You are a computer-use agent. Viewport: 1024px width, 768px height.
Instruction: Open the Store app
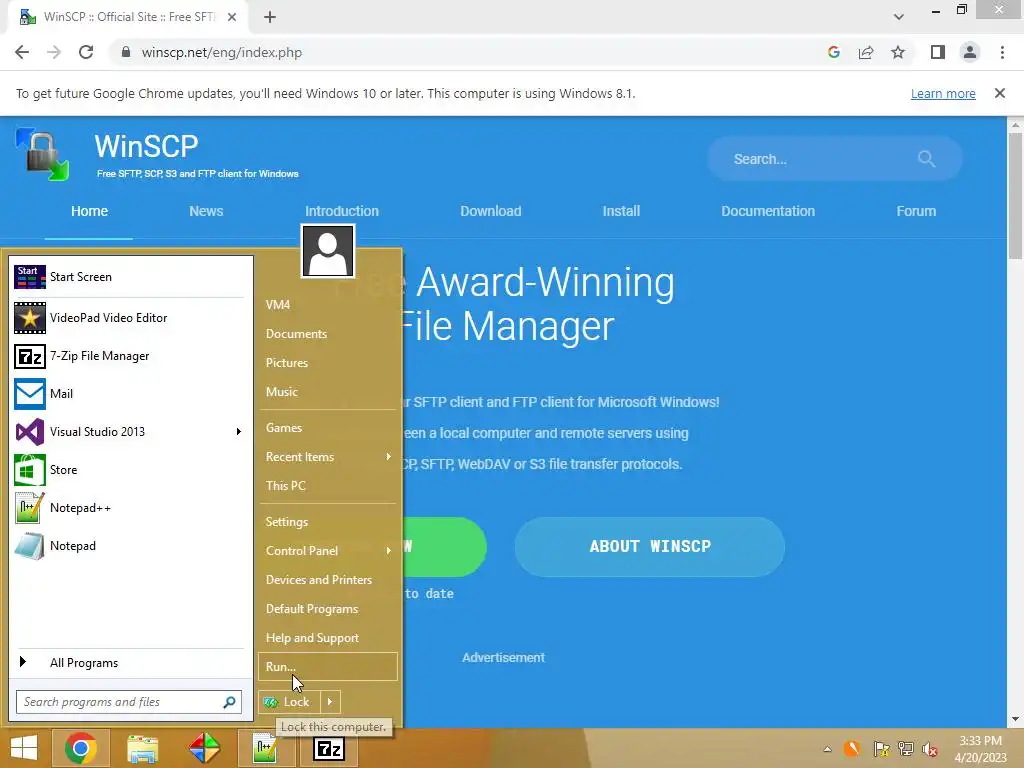coord(131,470)
